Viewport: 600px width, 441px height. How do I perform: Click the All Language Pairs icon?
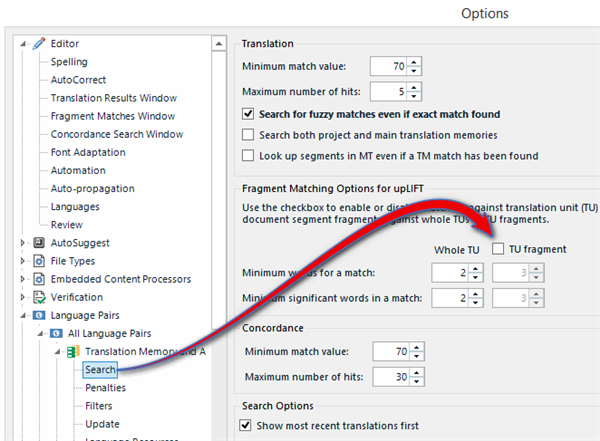pyautogui.click(x=56, y=333)
